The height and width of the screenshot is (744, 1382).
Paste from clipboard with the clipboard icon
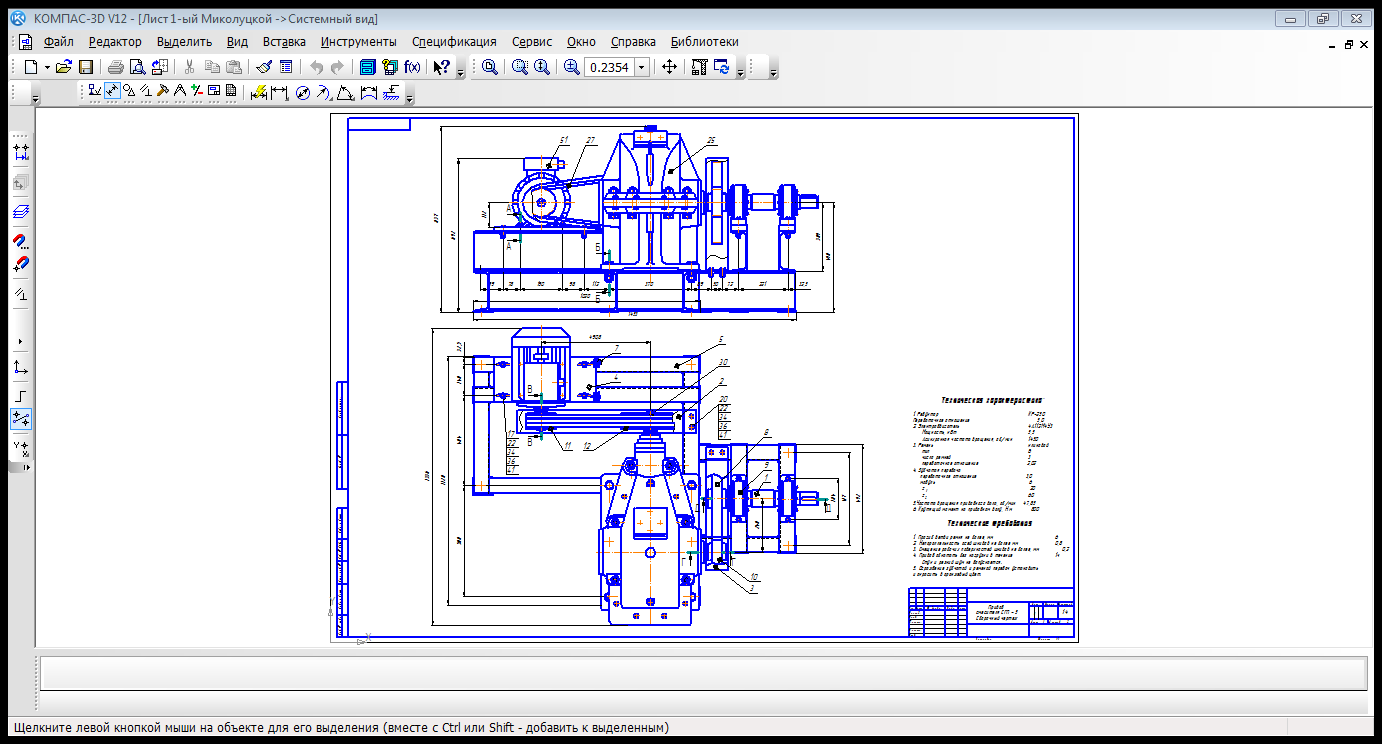234,67
